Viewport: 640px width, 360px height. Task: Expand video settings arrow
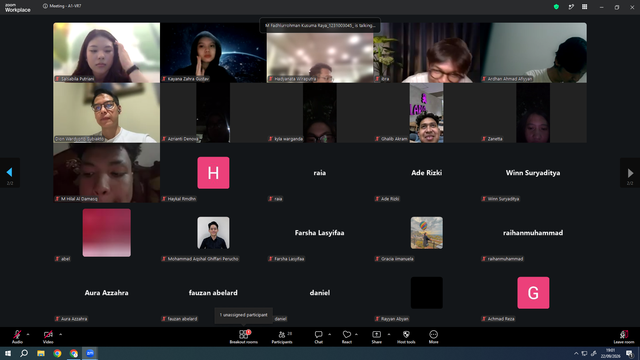[60, 334]
